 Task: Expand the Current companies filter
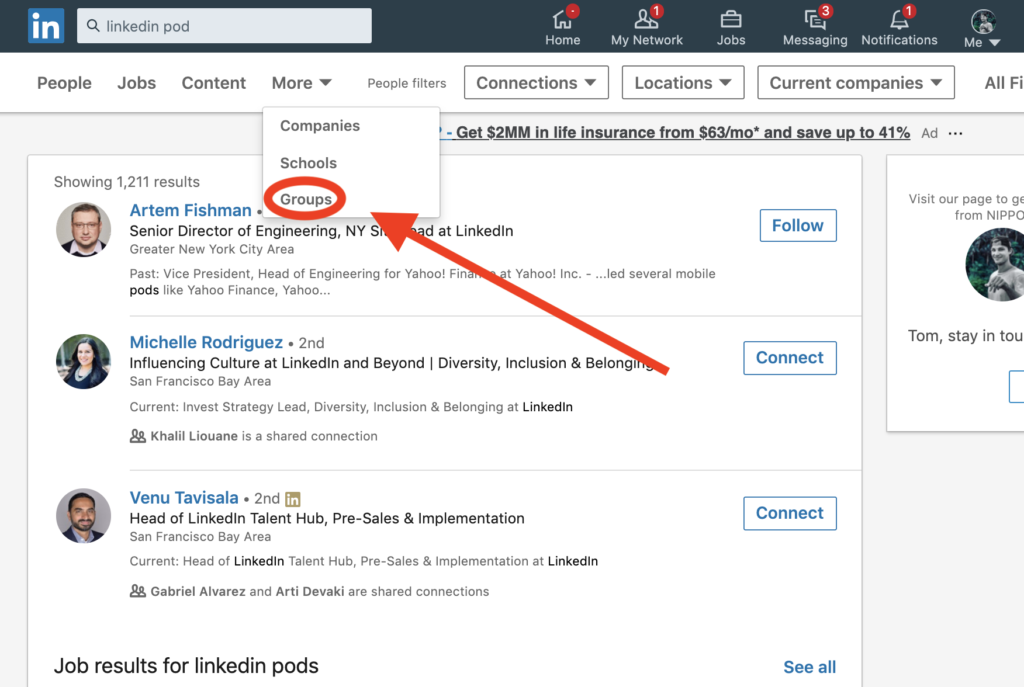(x=856, y=82)
